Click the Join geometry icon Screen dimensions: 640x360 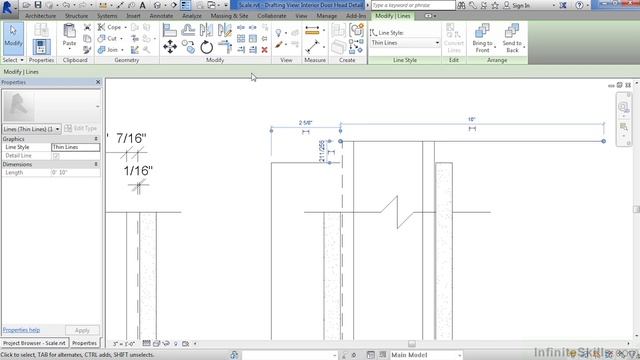[102, 50]
